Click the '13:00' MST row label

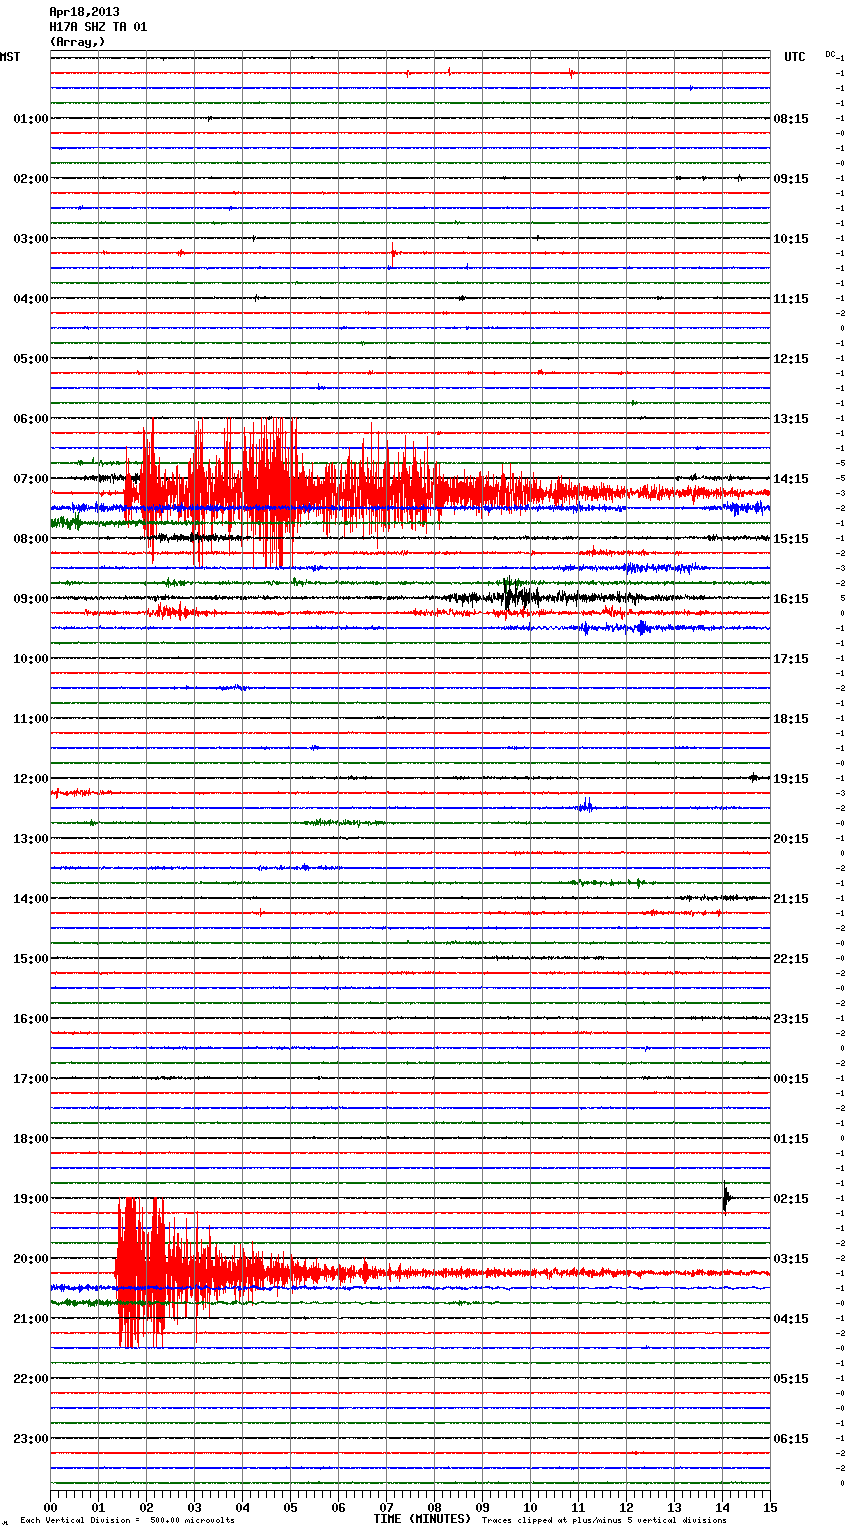[x=31, y=839]
